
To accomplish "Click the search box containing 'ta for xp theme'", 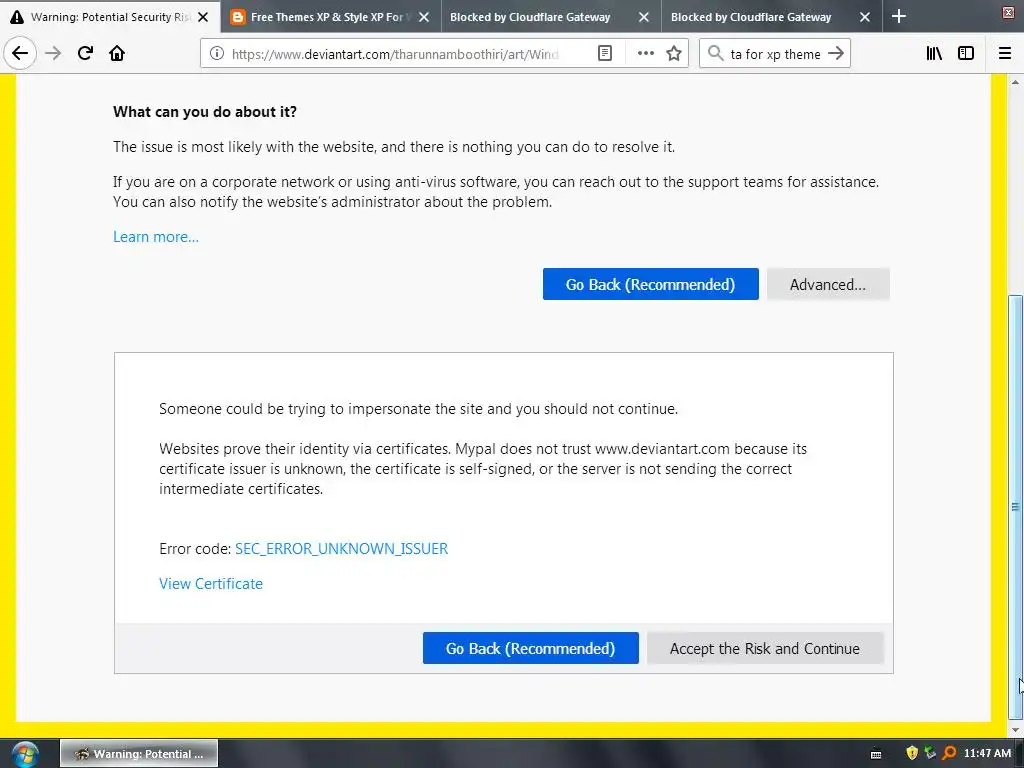I will click(775, 54).
